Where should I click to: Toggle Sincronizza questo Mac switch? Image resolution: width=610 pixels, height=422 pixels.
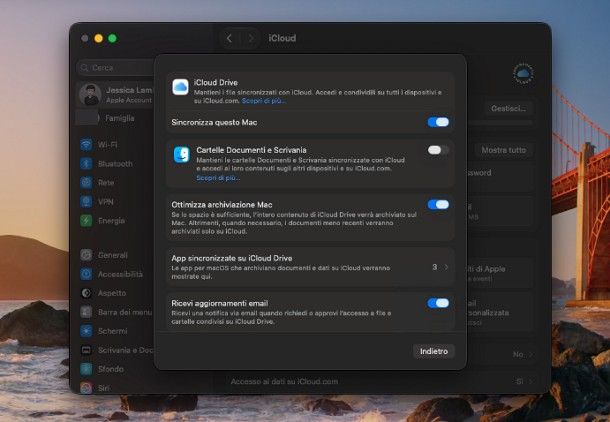tap(438, 122)
